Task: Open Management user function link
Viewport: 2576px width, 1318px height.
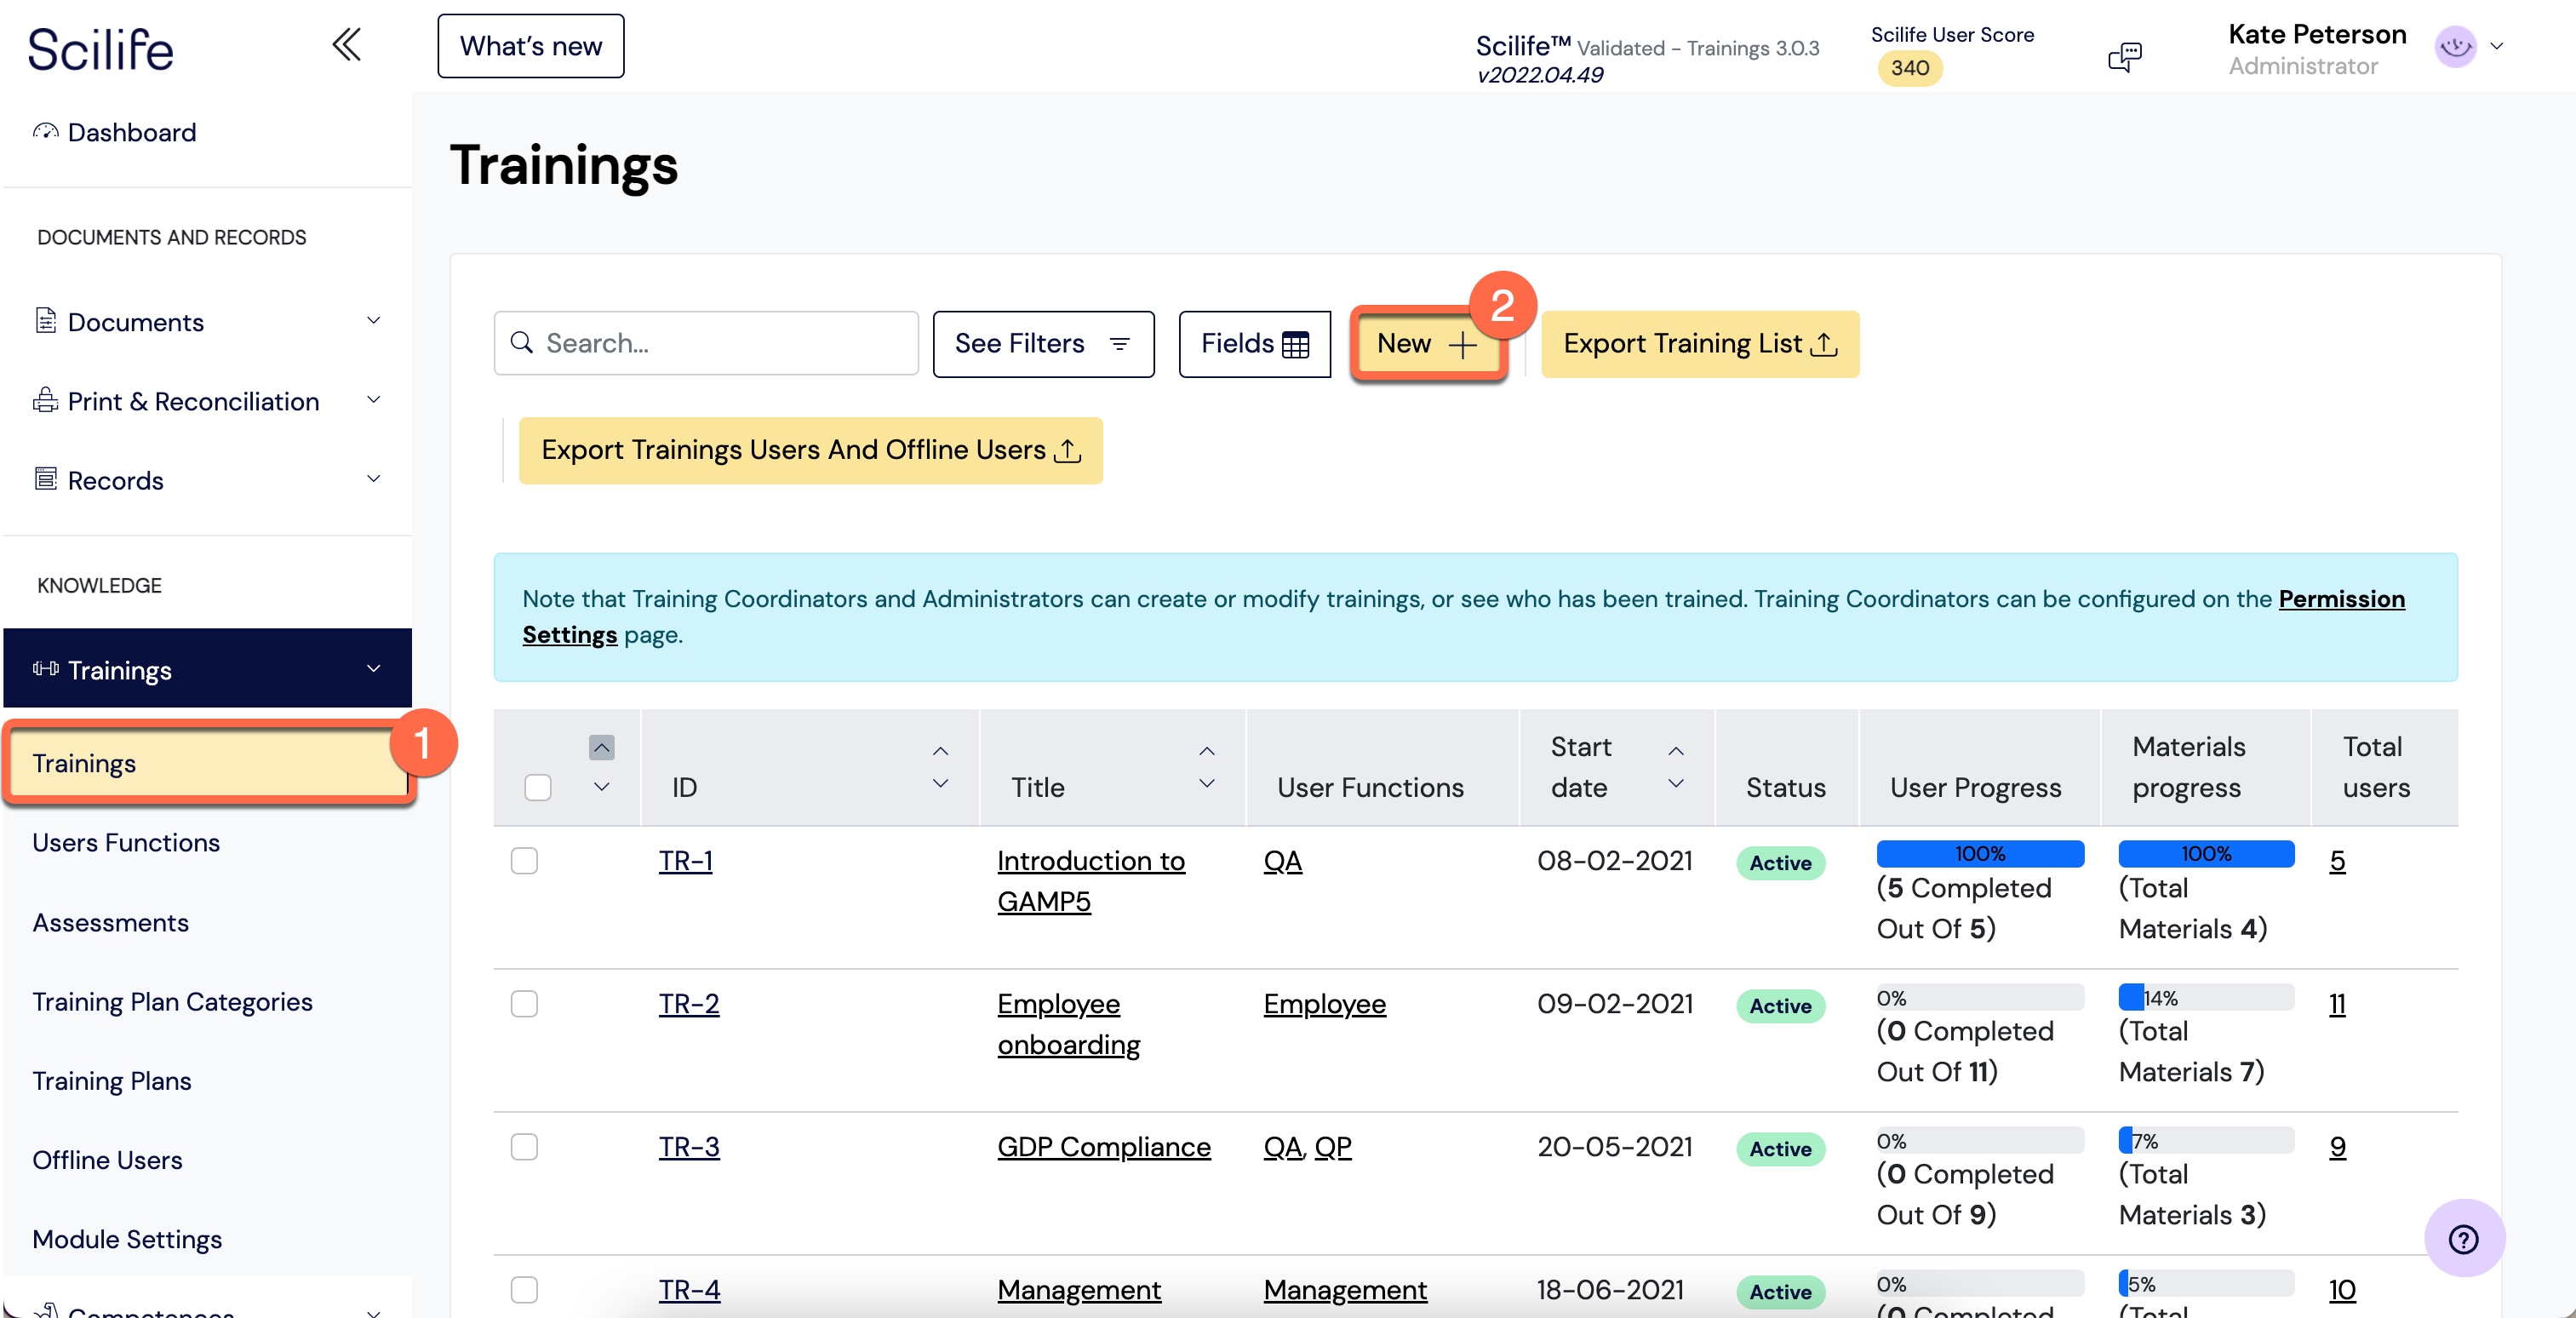Action: click(x=1345, y=1290)
